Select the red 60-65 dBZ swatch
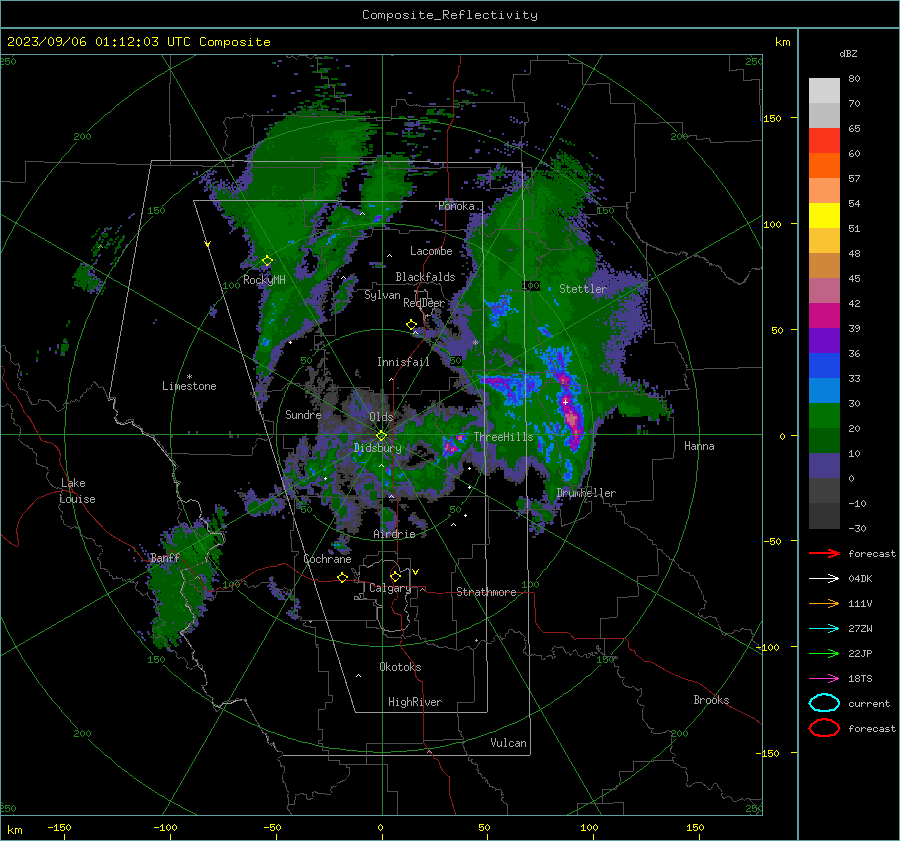900x841 pixels. [x=824, y=141]
